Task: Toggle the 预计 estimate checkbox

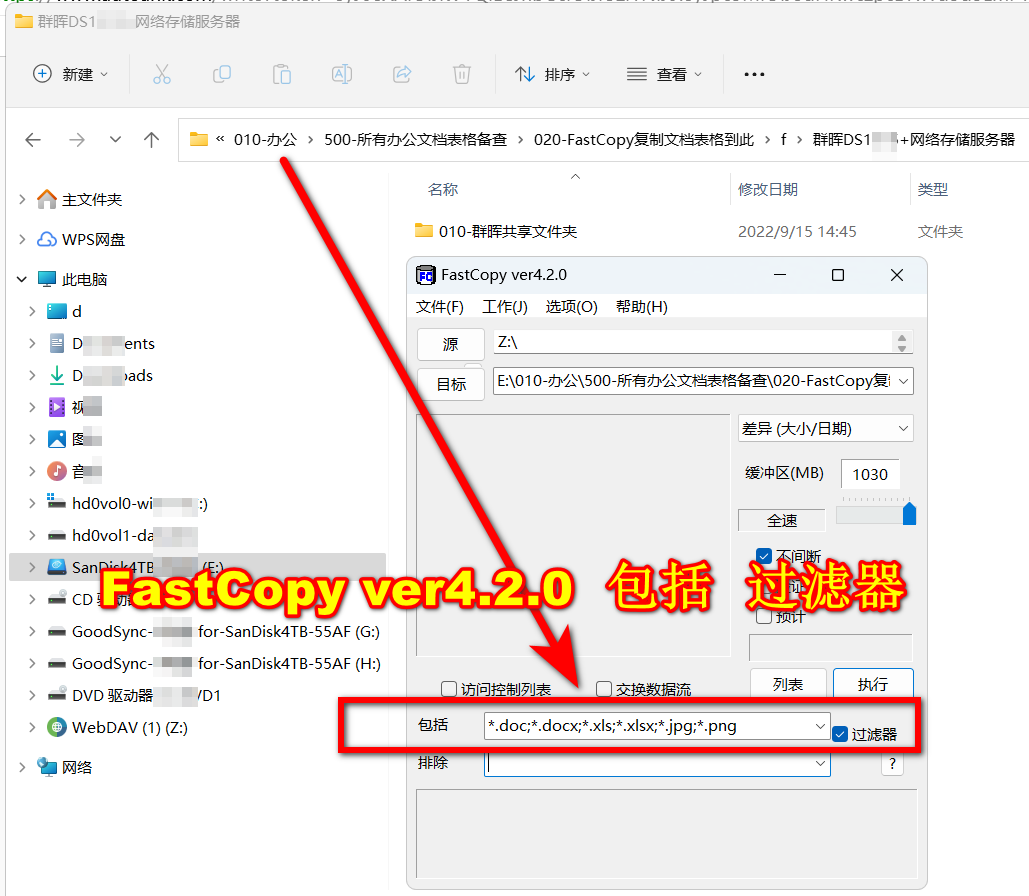Action: tap(763, 616)
